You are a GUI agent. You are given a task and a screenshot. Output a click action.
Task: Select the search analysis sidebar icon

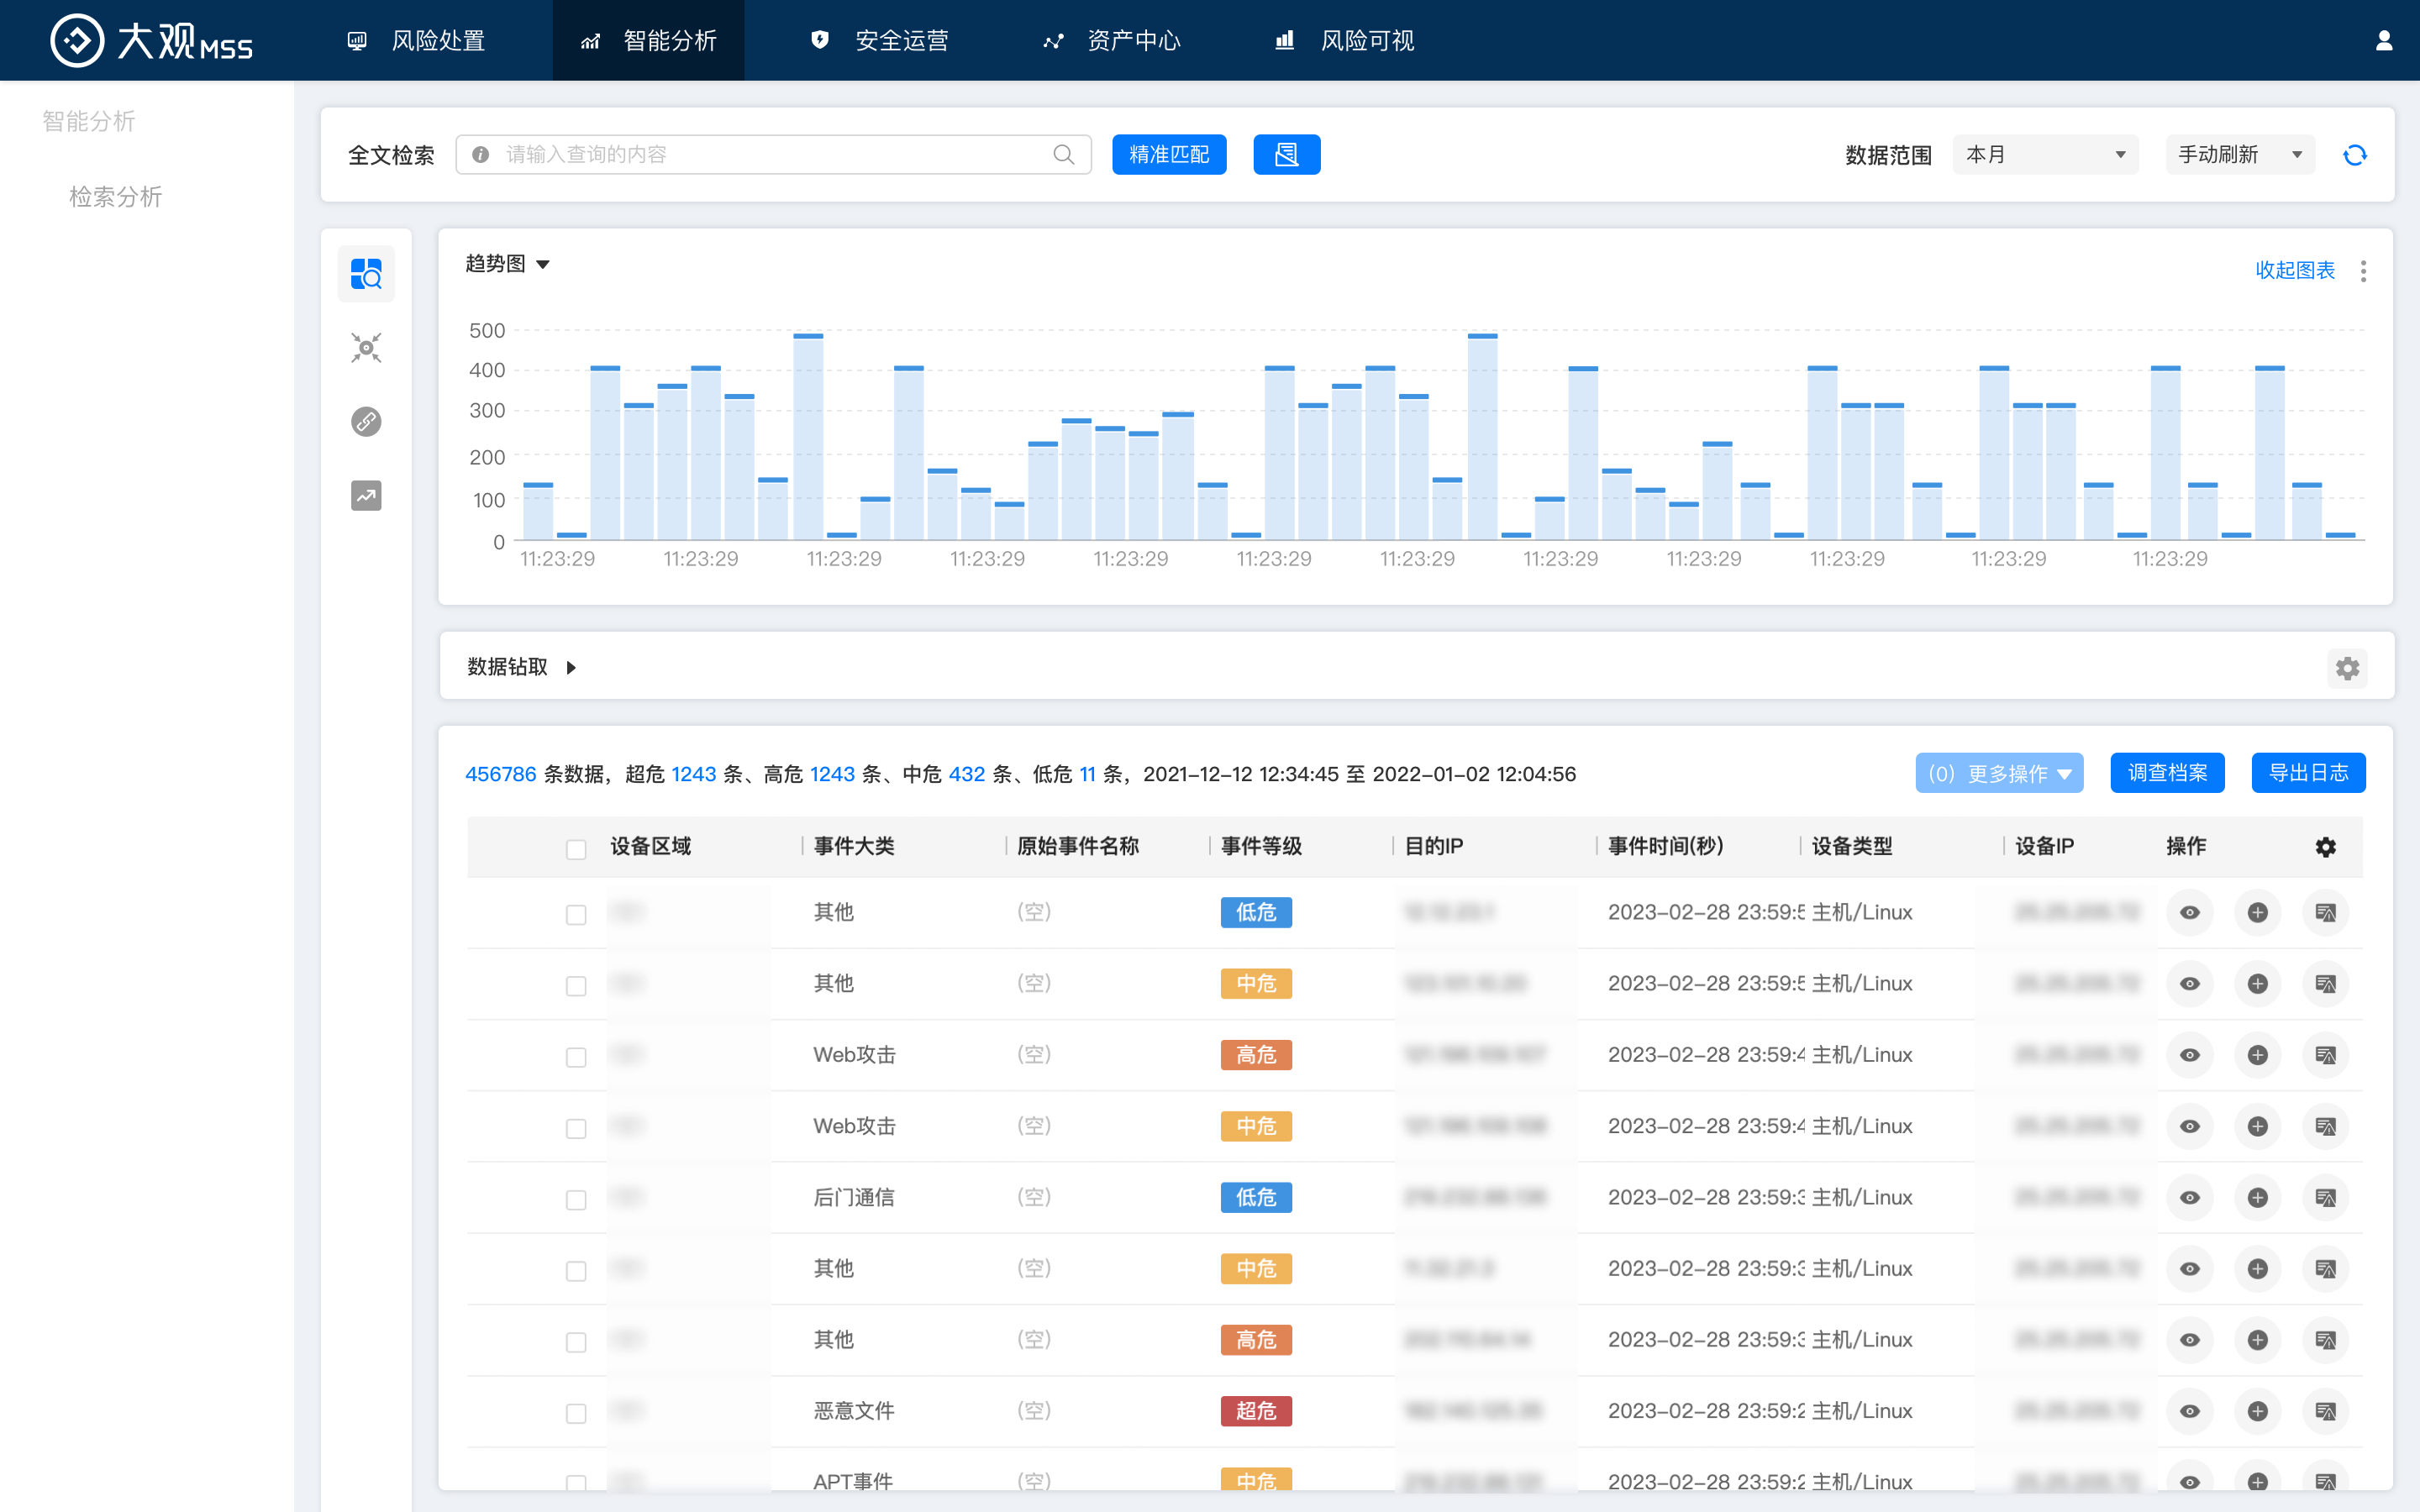(366, 274)
